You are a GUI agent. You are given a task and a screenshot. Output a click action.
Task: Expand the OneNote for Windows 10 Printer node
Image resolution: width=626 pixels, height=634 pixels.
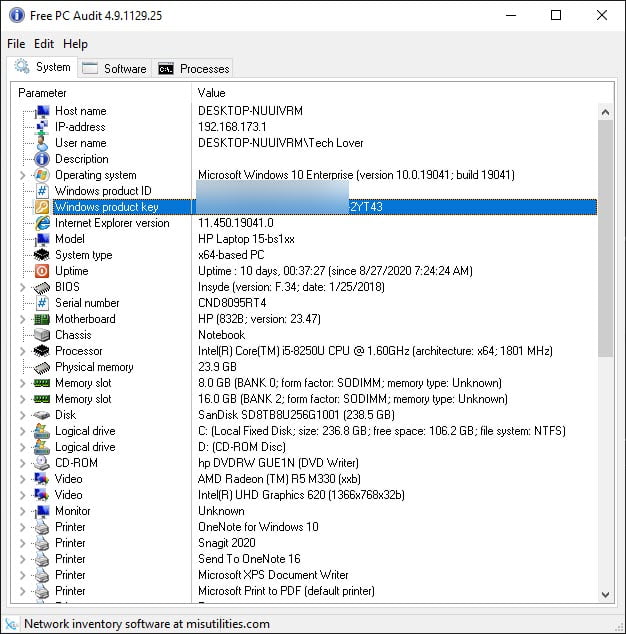point(23,527)
